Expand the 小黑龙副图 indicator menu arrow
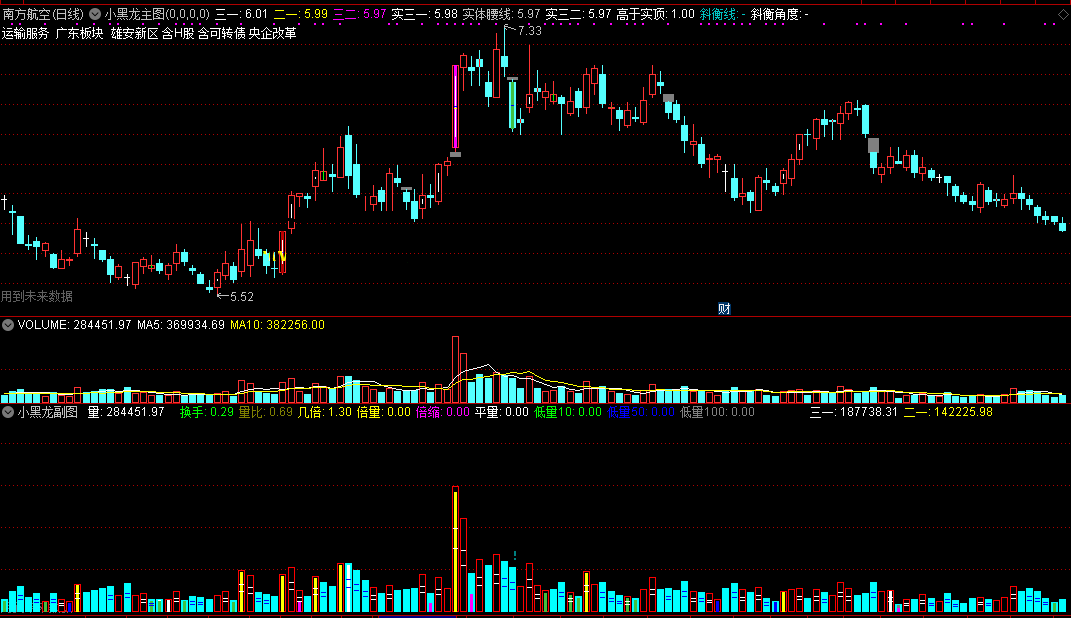1071x618 pixels. click(8, 412)
